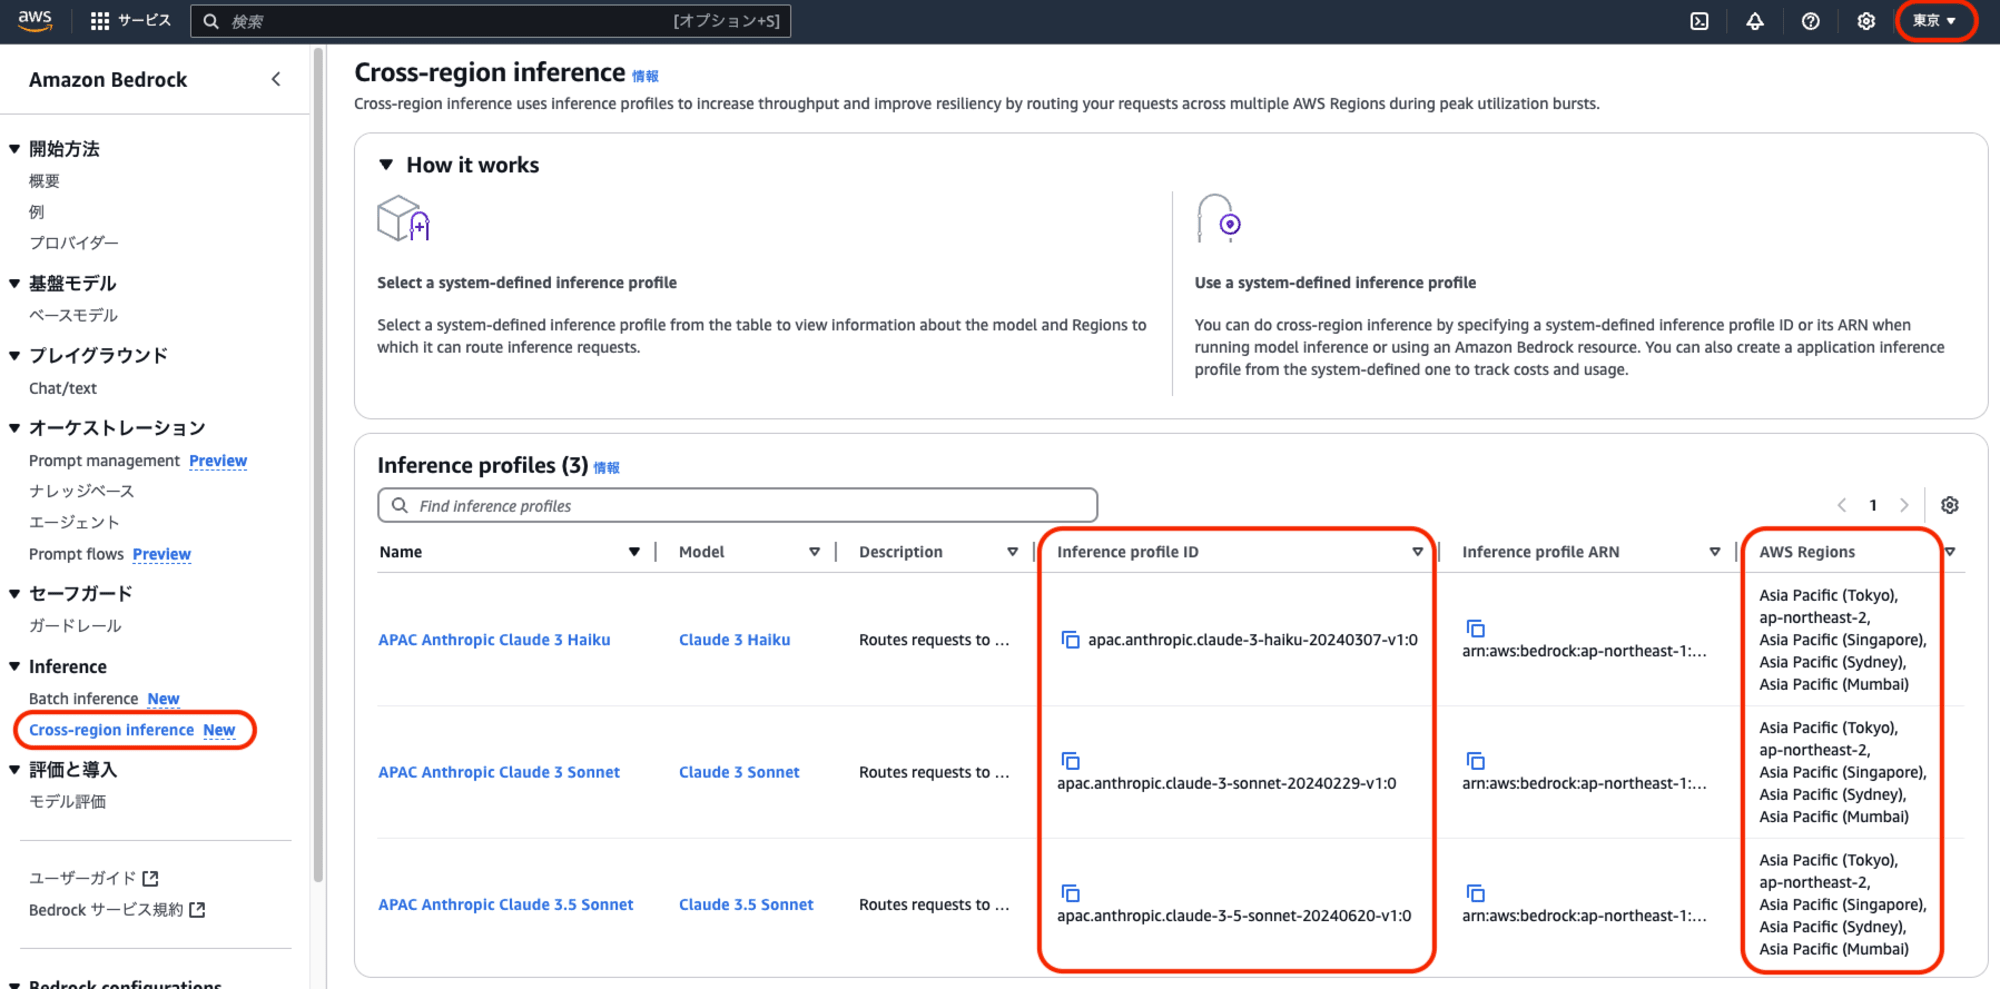
Task: Open the 情報 link beside Inference profiles
Action: click(606, 467)
